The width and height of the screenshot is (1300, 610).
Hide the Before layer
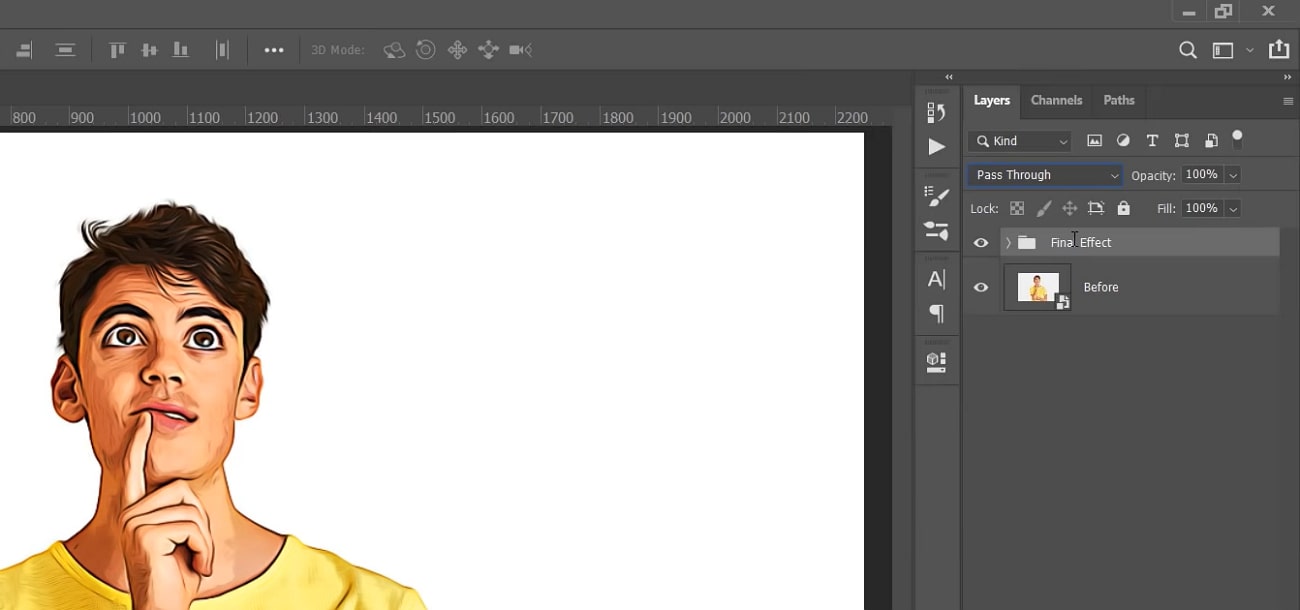(x=981, y=287)
